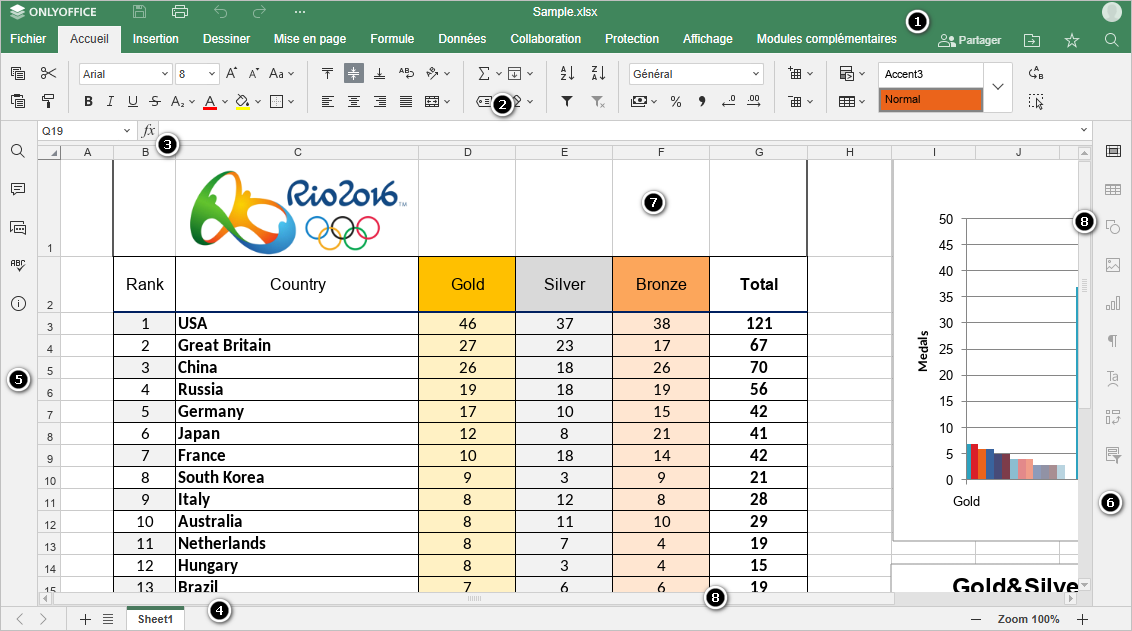Click the print icon in title bar
This screenshot has height=631, width=1132.
[x=180, y=12]
